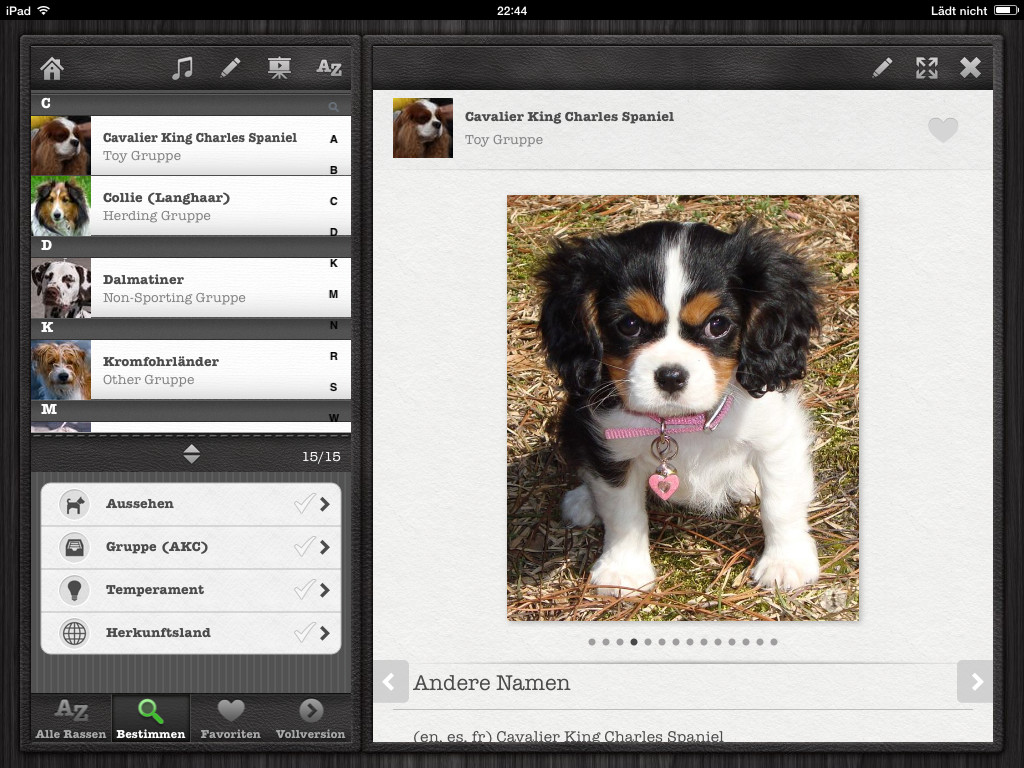Toggle the Gruppe (AKC) checkmark
The image size is (1024, 768).
coord(304,546)
